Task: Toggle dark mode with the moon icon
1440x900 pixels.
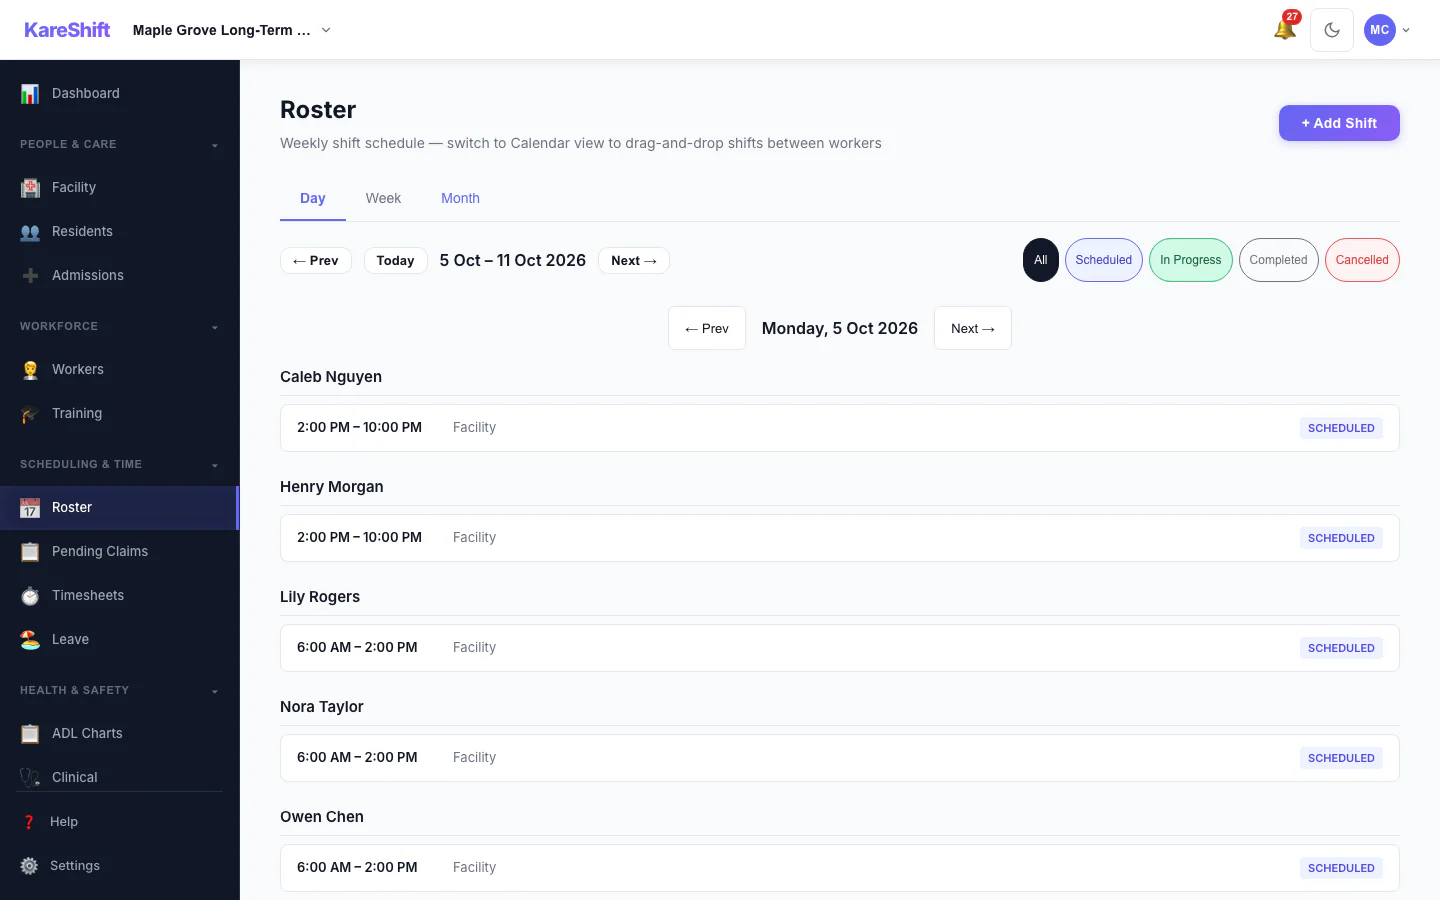Action: [x=1332, y=30]
